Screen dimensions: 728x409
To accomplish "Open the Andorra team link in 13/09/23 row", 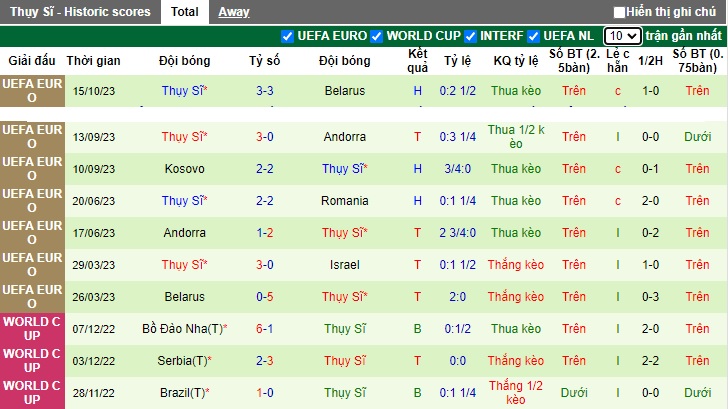I will coord(345,137).
